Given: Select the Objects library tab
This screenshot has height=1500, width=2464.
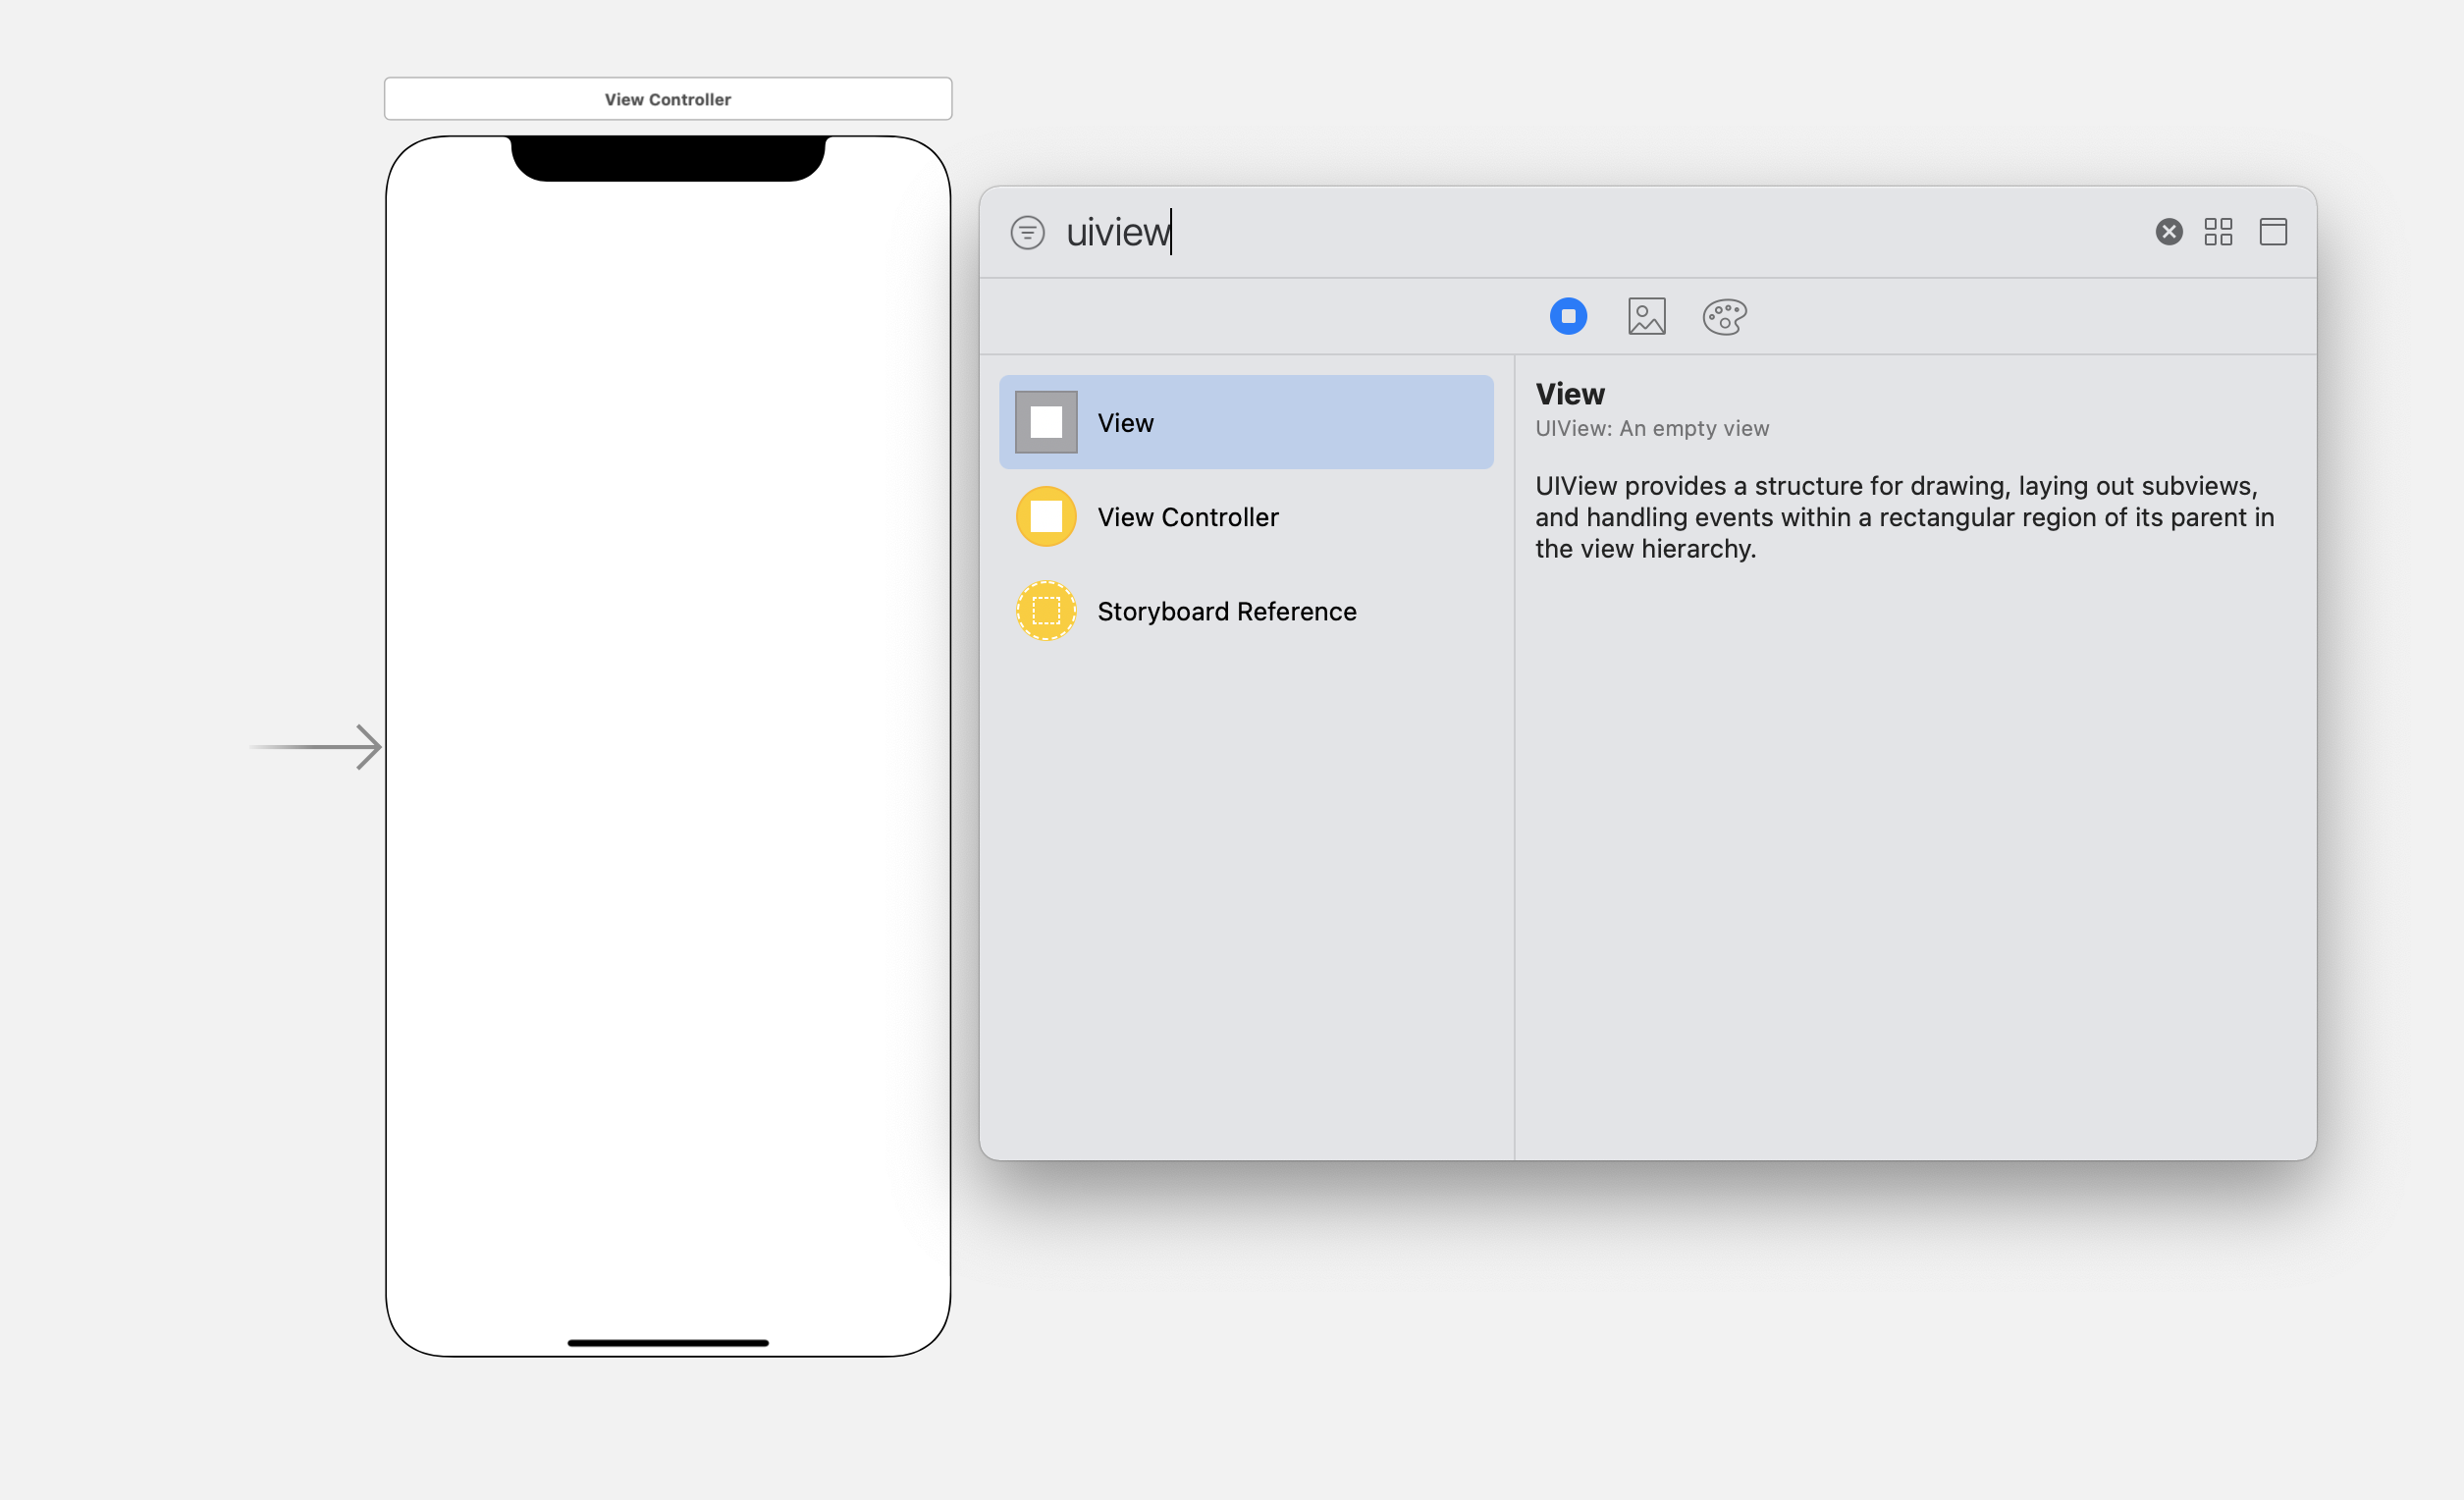Looking at the screenshot, I should [1568, 316].
